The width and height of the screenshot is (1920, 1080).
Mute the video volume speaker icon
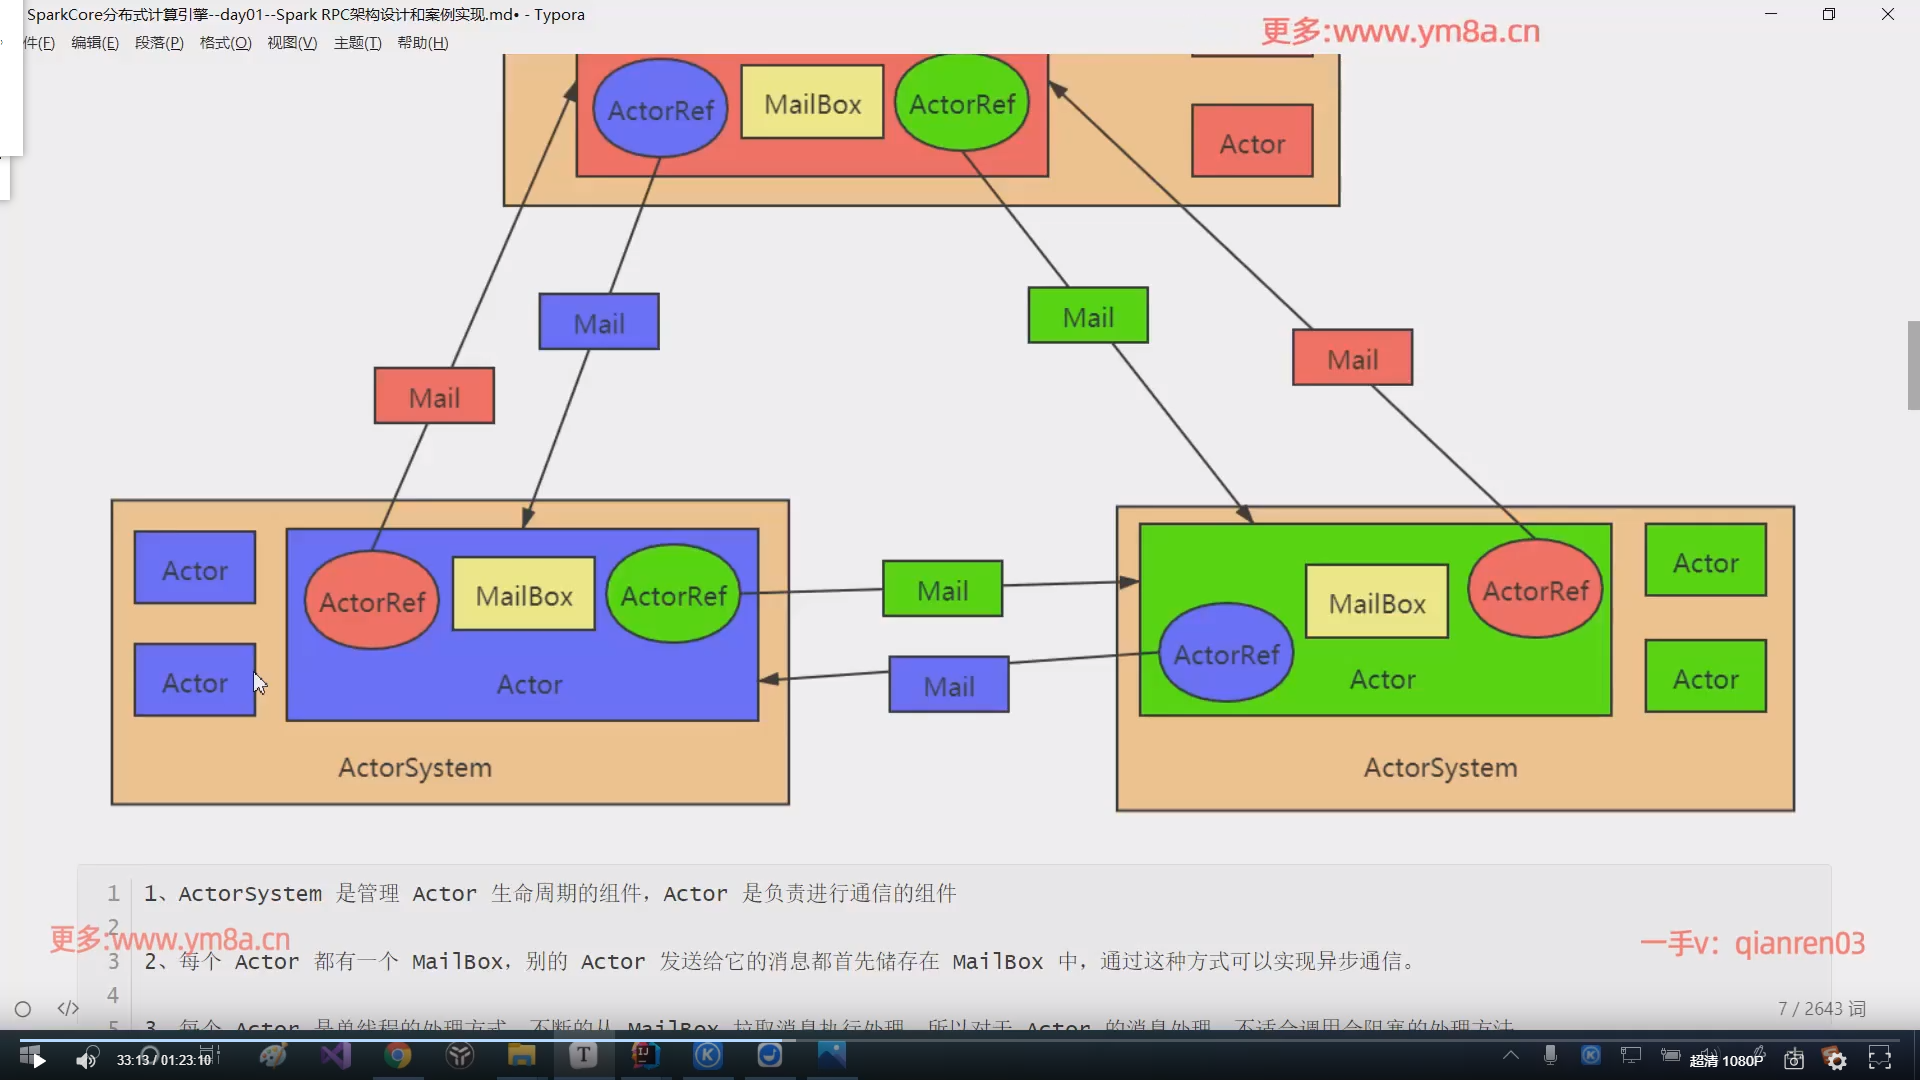click(86, 1060)
